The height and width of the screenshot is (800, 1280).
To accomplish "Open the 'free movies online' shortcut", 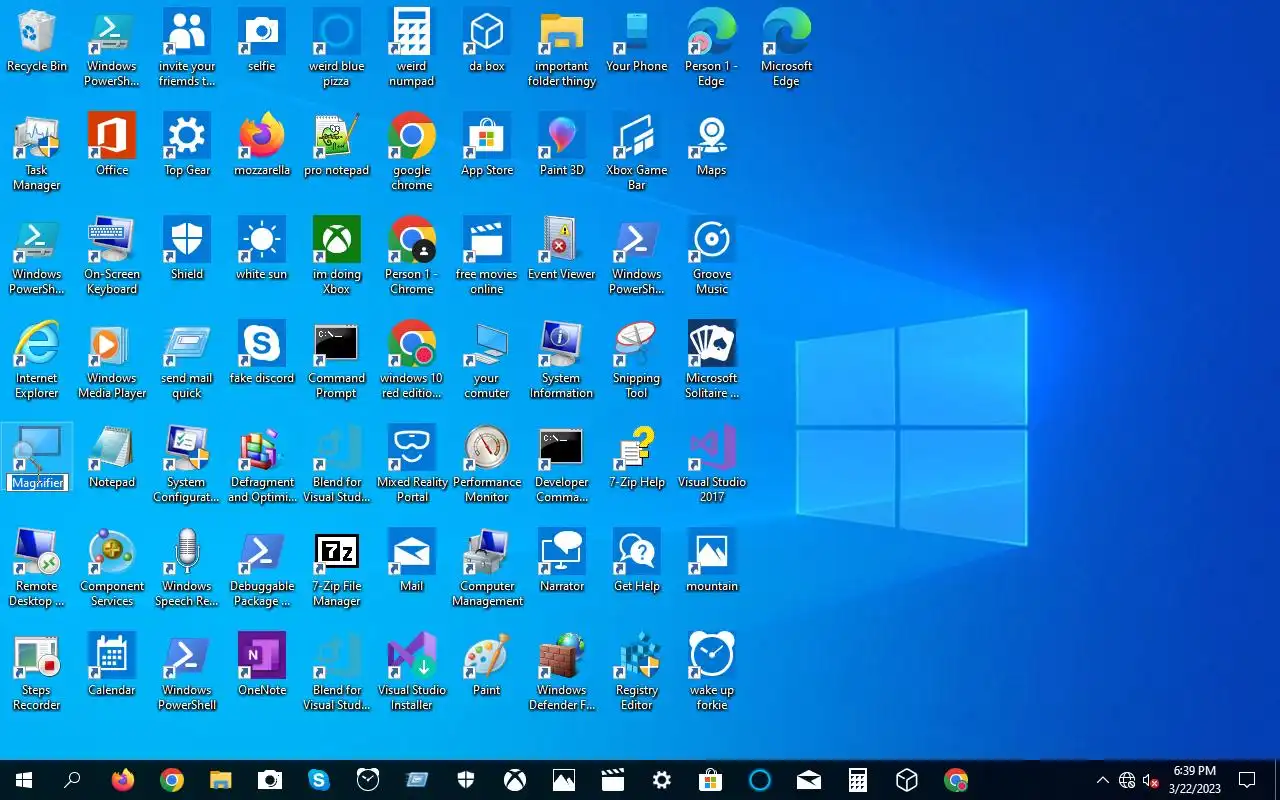I will (487, 256).
